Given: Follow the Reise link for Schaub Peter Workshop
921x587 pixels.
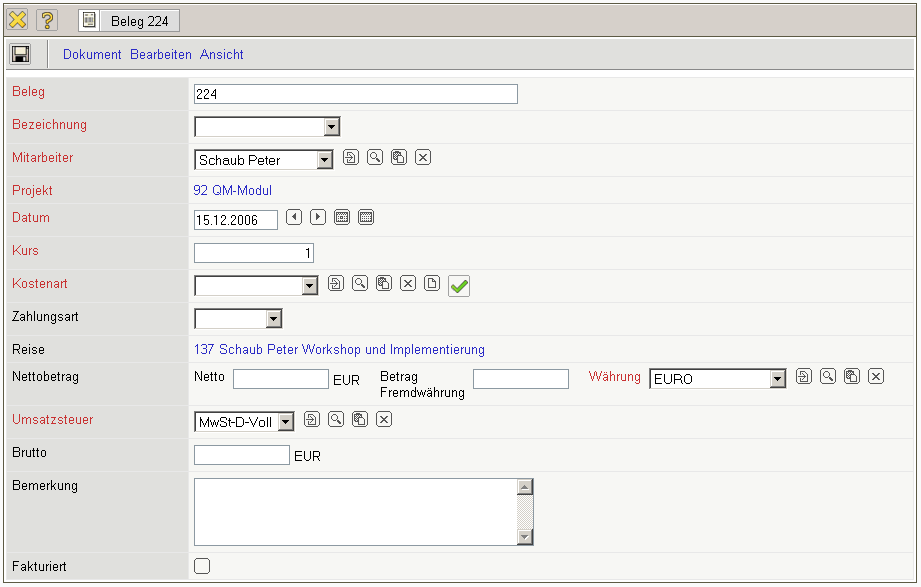Looking at the screenshot, I should point(338,350).
